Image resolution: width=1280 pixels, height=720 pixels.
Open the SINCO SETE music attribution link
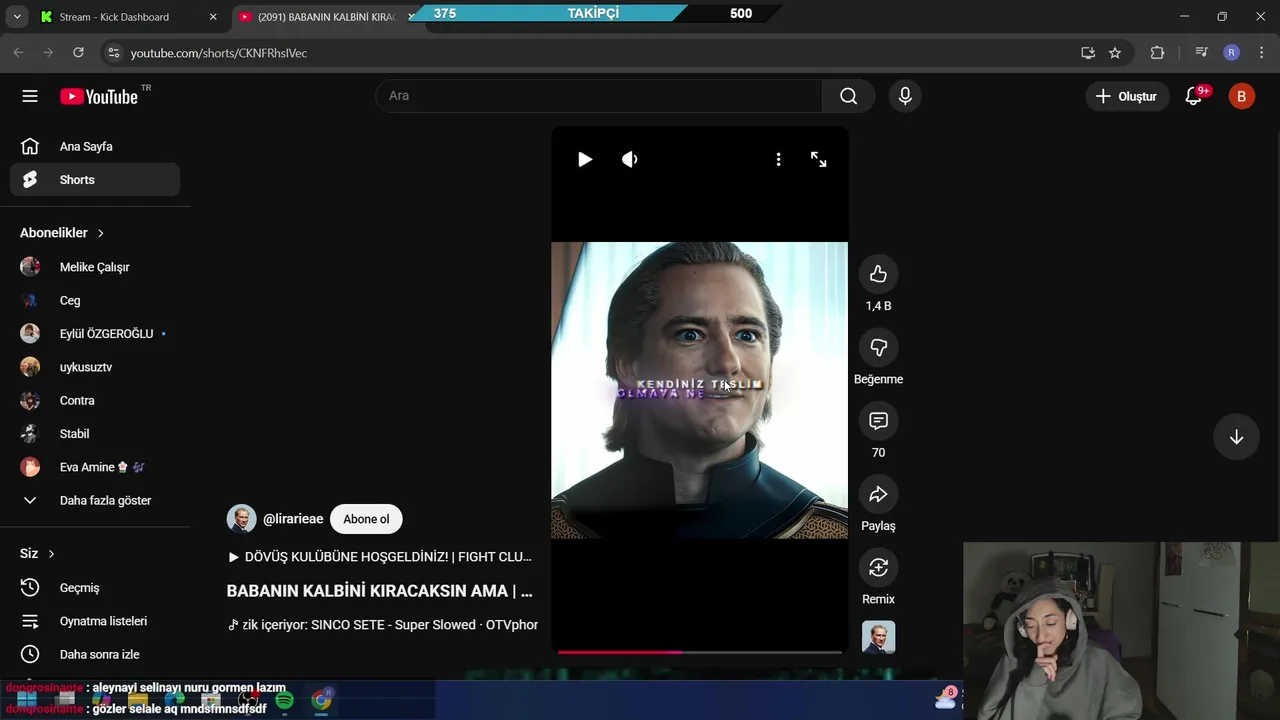coord(383,625)
